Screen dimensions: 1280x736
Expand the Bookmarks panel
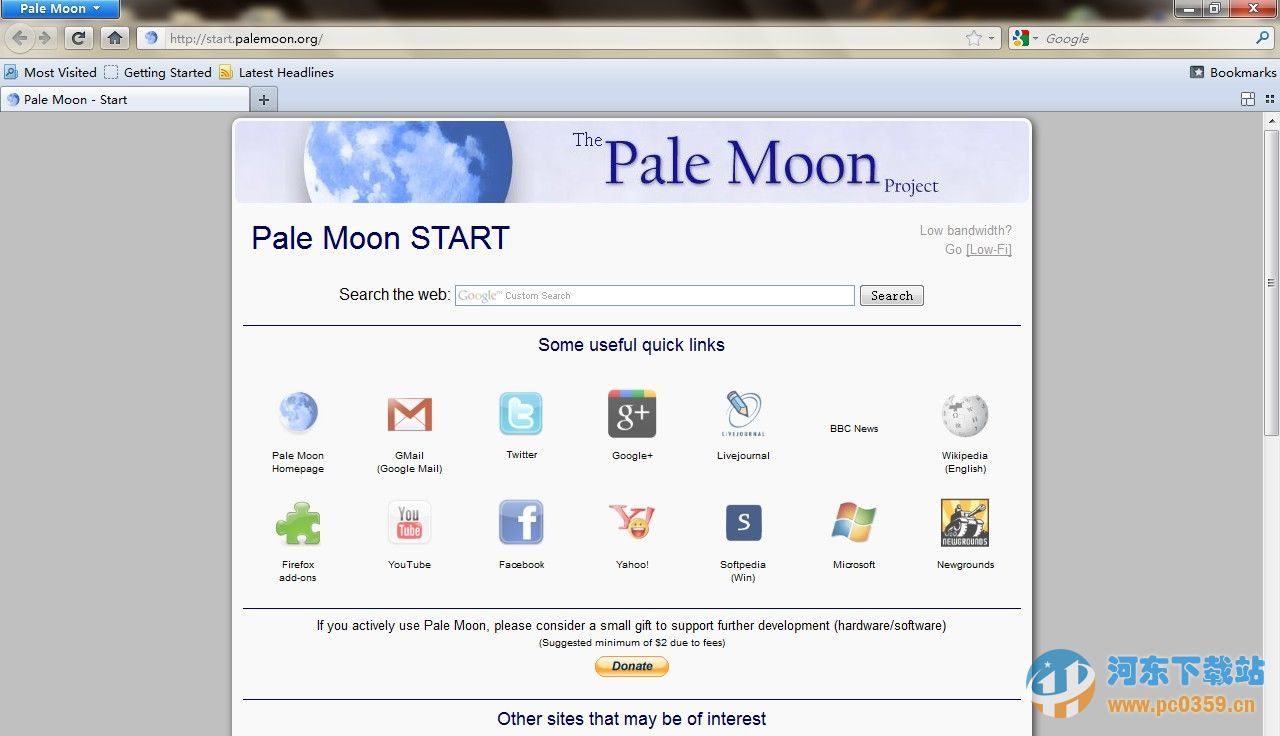click(x=1232, y=72)
